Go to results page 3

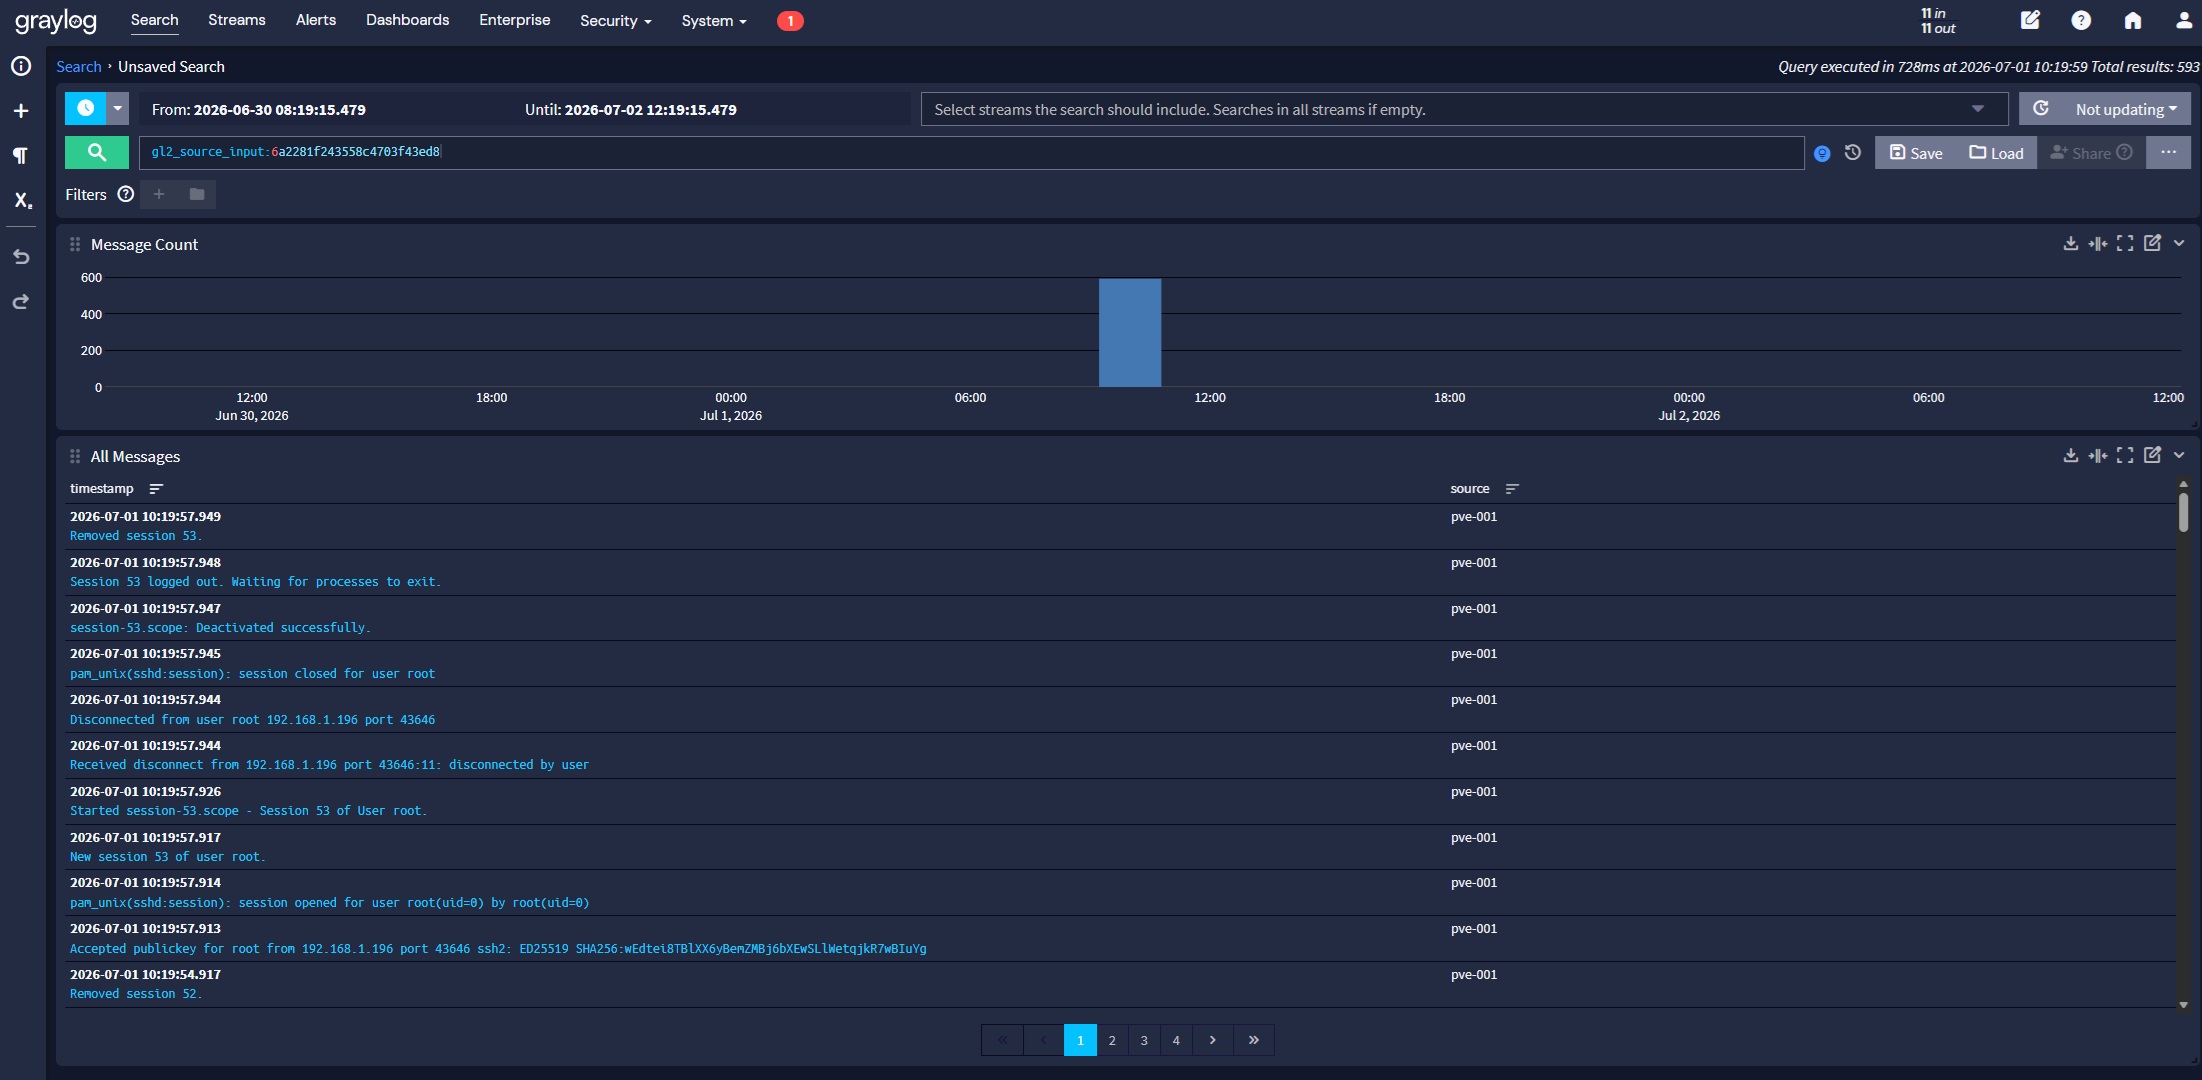[x=1144, y=1040]
